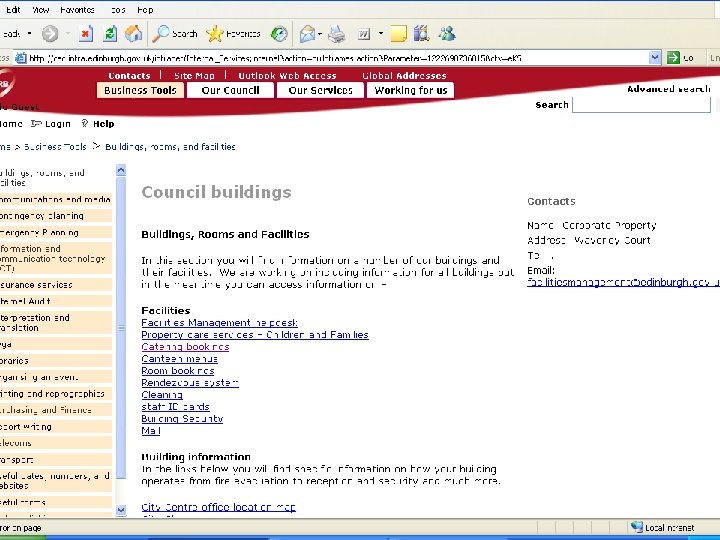
Task: Click the facilities management email address link
Action: coord(623,282)
